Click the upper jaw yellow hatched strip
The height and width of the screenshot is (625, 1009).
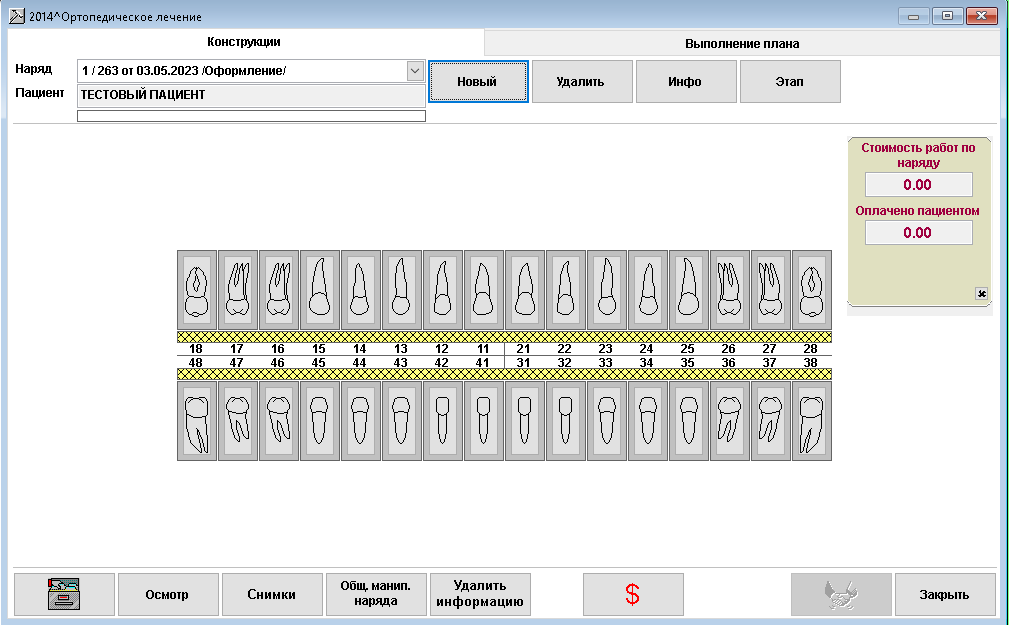click(504, 337)
